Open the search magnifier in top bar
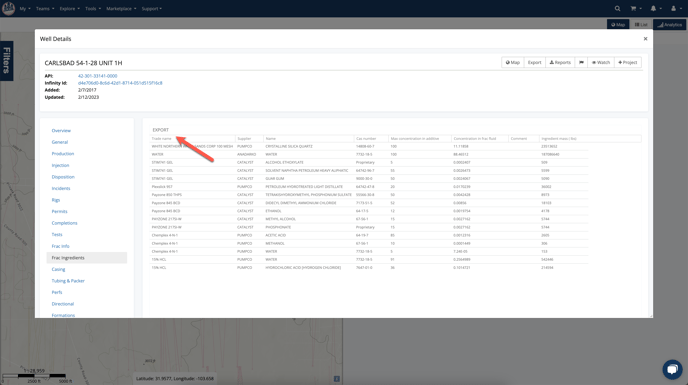Viewport: 688px width, 385px height. click(617, 8)
